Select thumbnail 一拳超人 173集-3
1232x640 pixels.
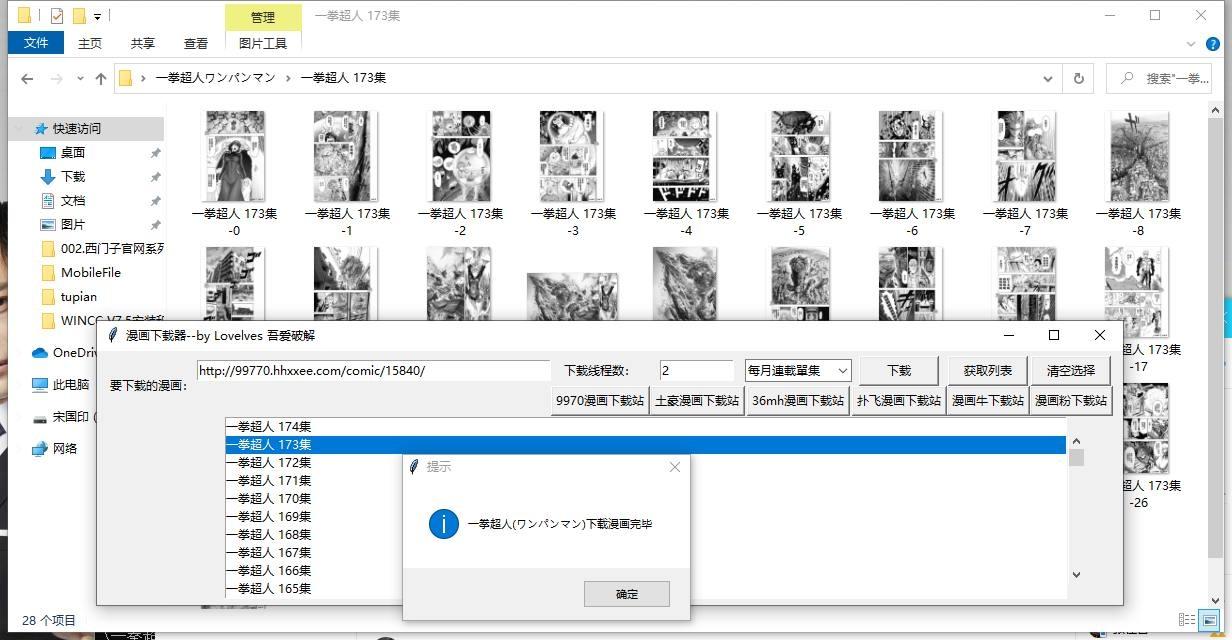click(573, 172)
